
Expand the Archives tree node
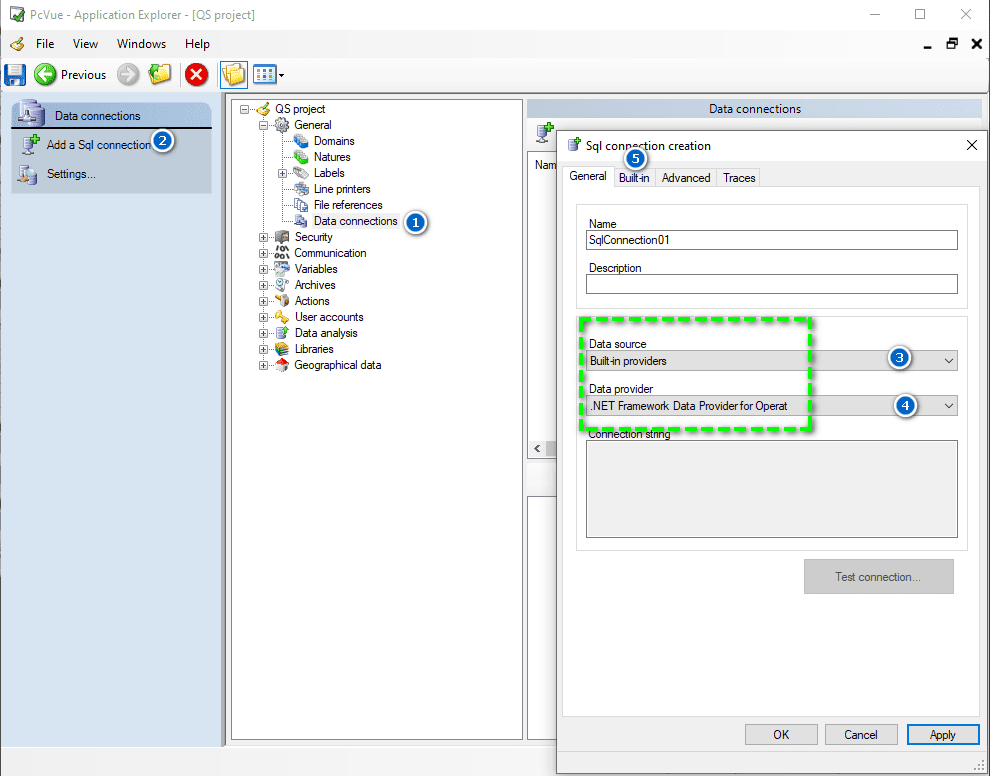263,285
